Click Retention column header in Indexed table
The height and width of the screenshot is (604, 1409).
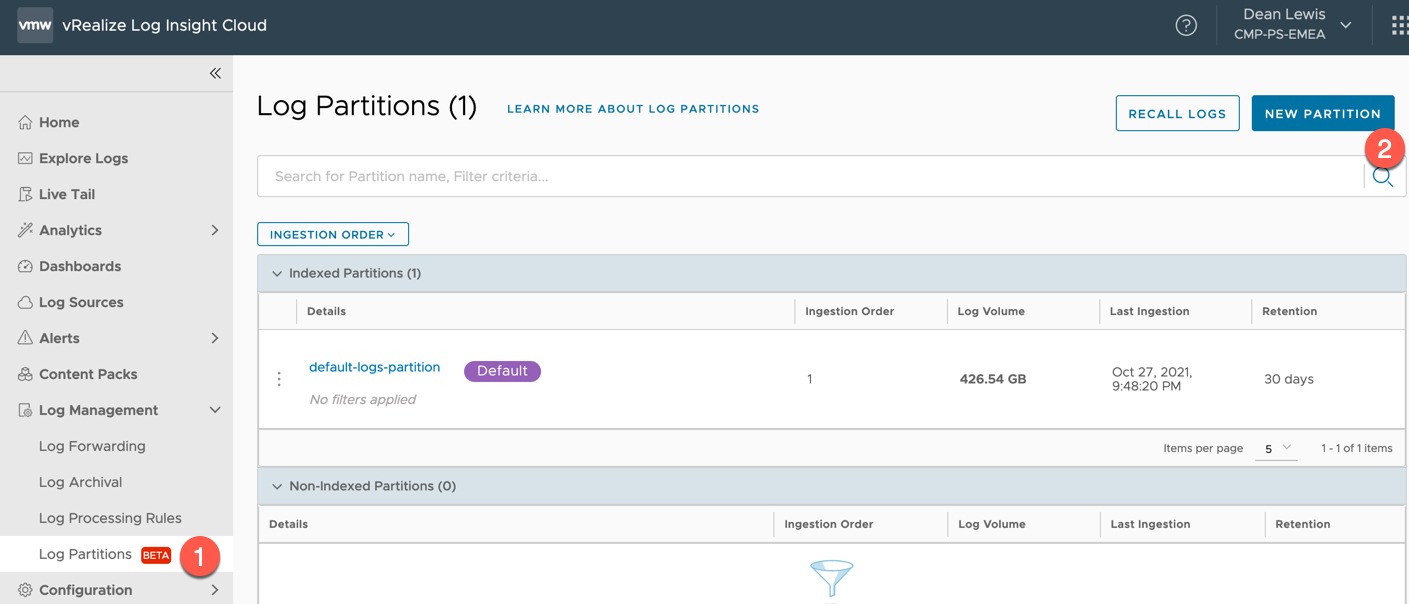pyautogui.click(x=1289, y=311)
